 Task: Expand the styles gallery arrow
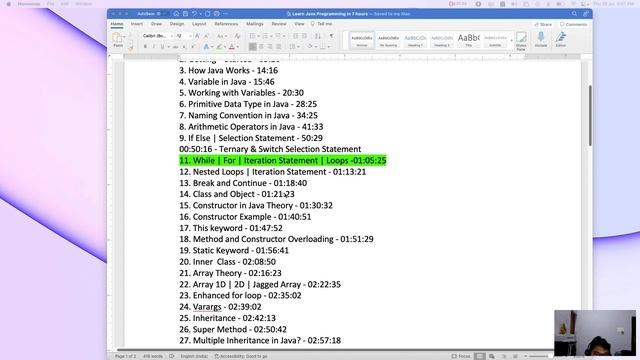(511, 40)
